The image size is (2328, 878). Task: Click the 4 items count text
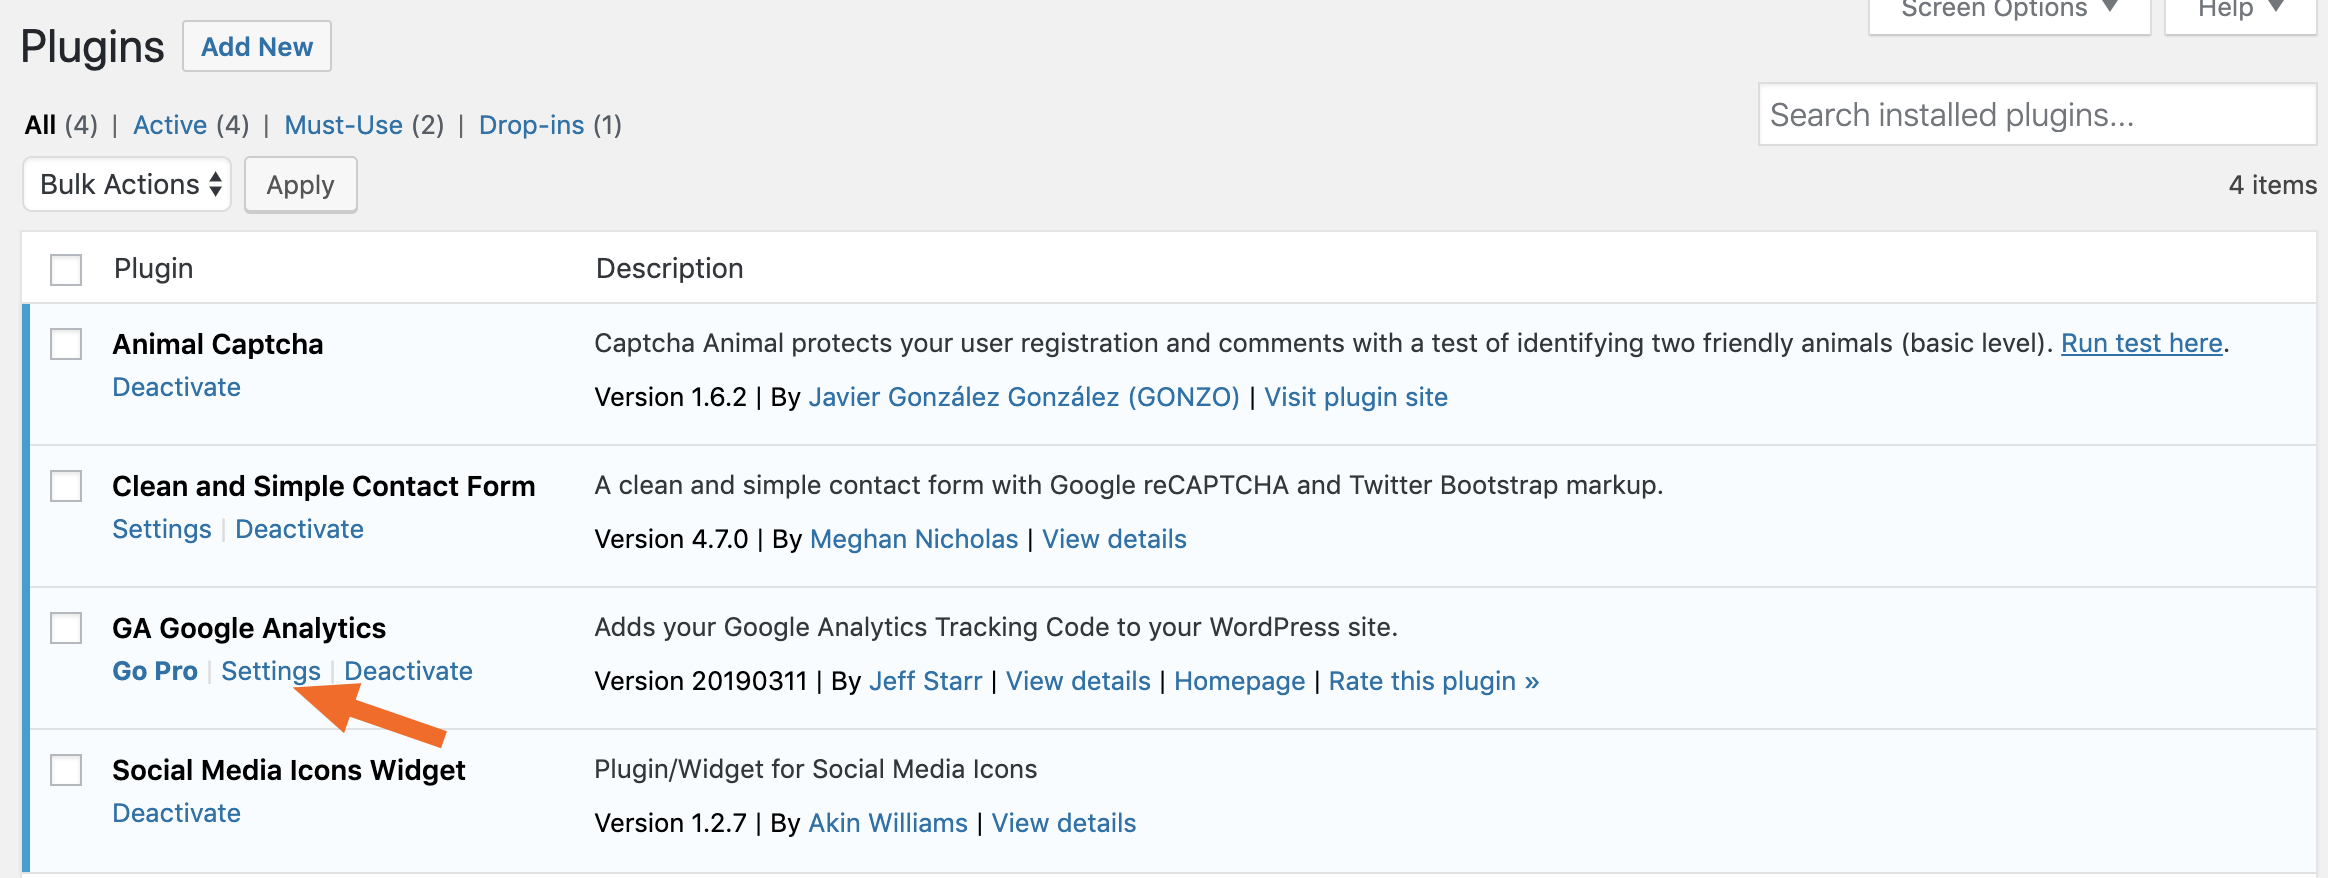point(2272,185)
